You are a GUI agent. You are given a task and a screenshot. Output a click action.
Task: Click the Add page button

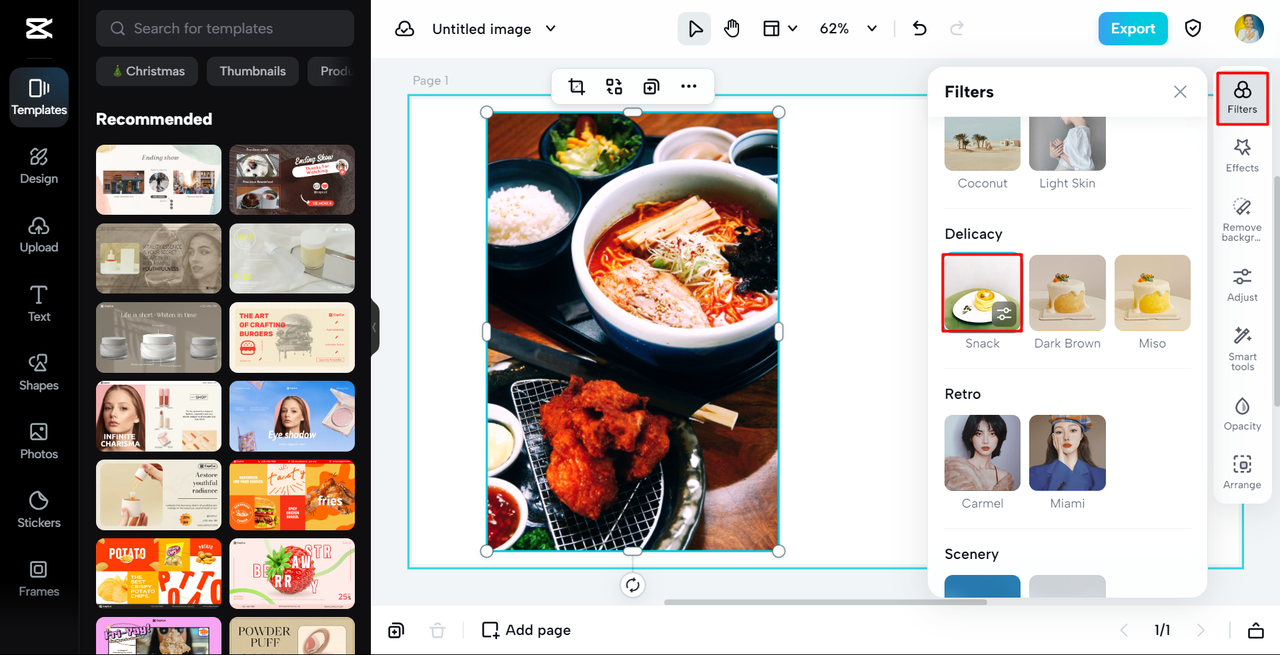click(526, 630)
